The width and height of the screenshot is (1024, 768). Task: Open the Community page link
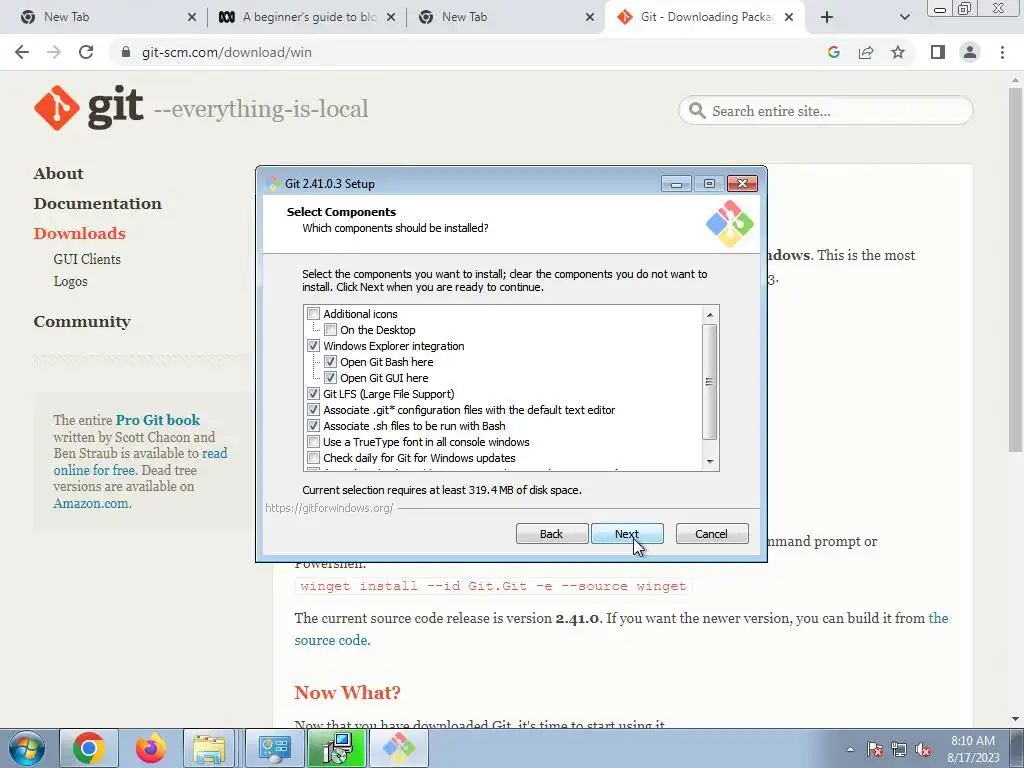(82, 322)
